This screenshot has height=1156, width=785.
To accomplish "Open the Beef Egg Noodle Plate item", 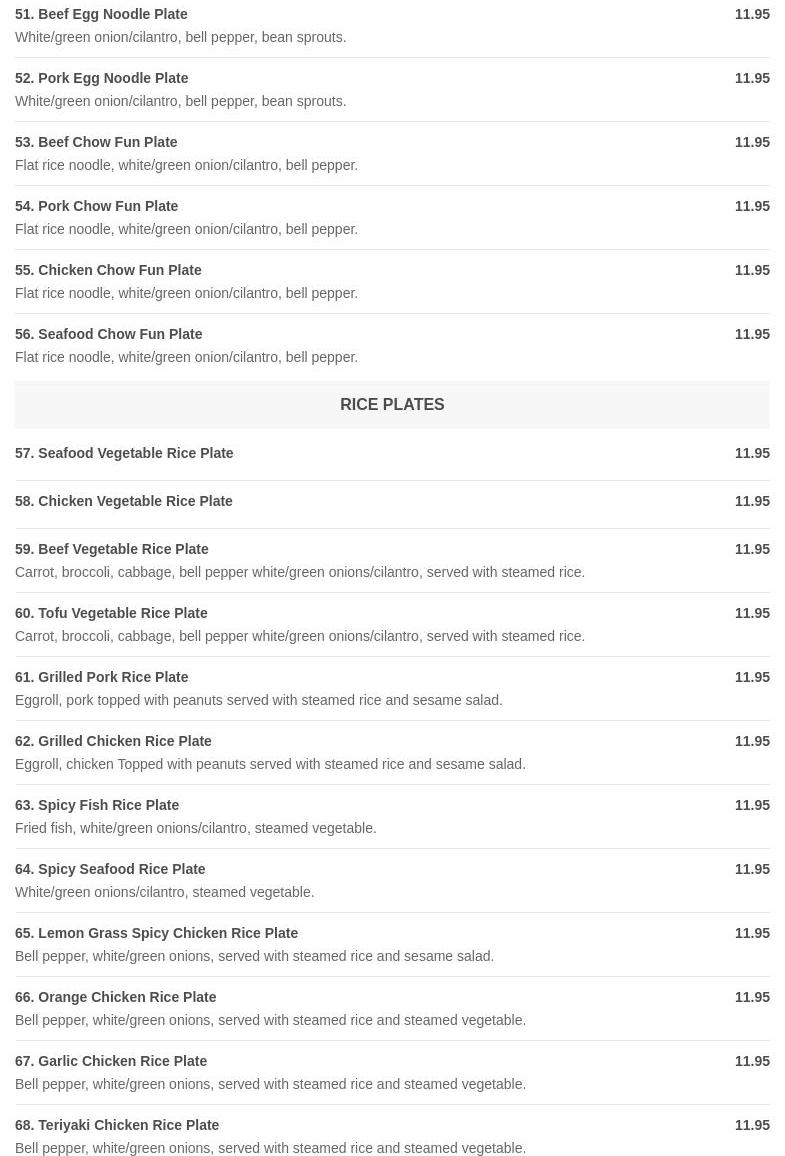I will (x=101, y=14).
